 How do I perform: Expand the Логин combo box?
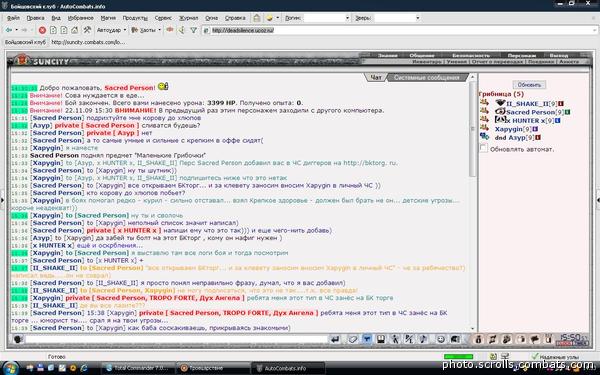(x=347, y=18)
